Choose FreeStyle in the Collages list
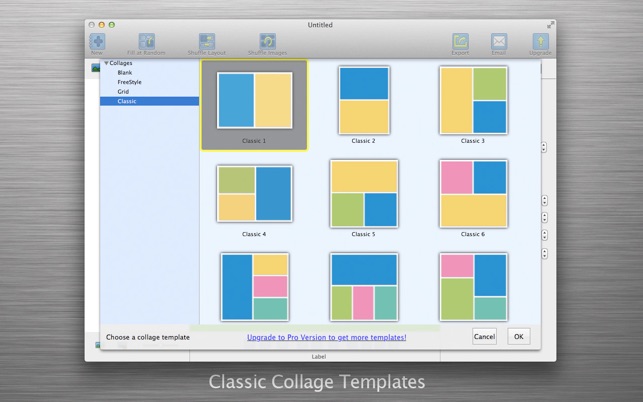 (129, 82)
